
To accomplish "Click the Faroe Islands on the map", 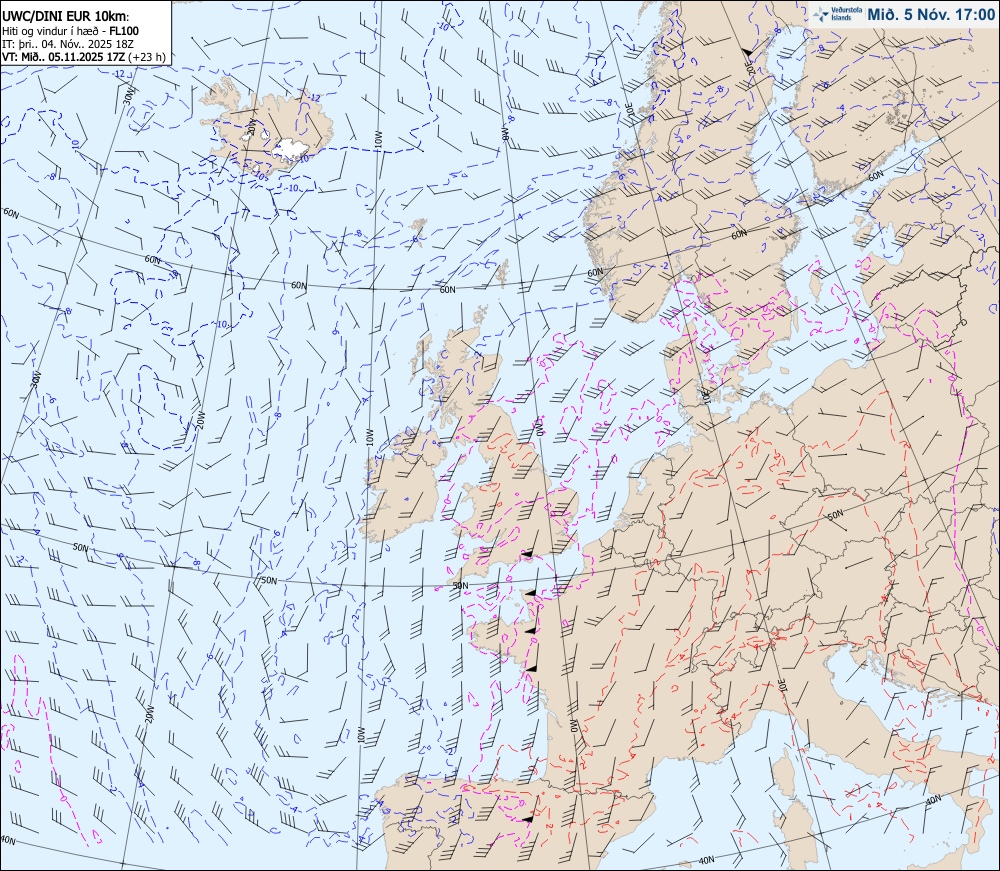I will pos(418,232).
